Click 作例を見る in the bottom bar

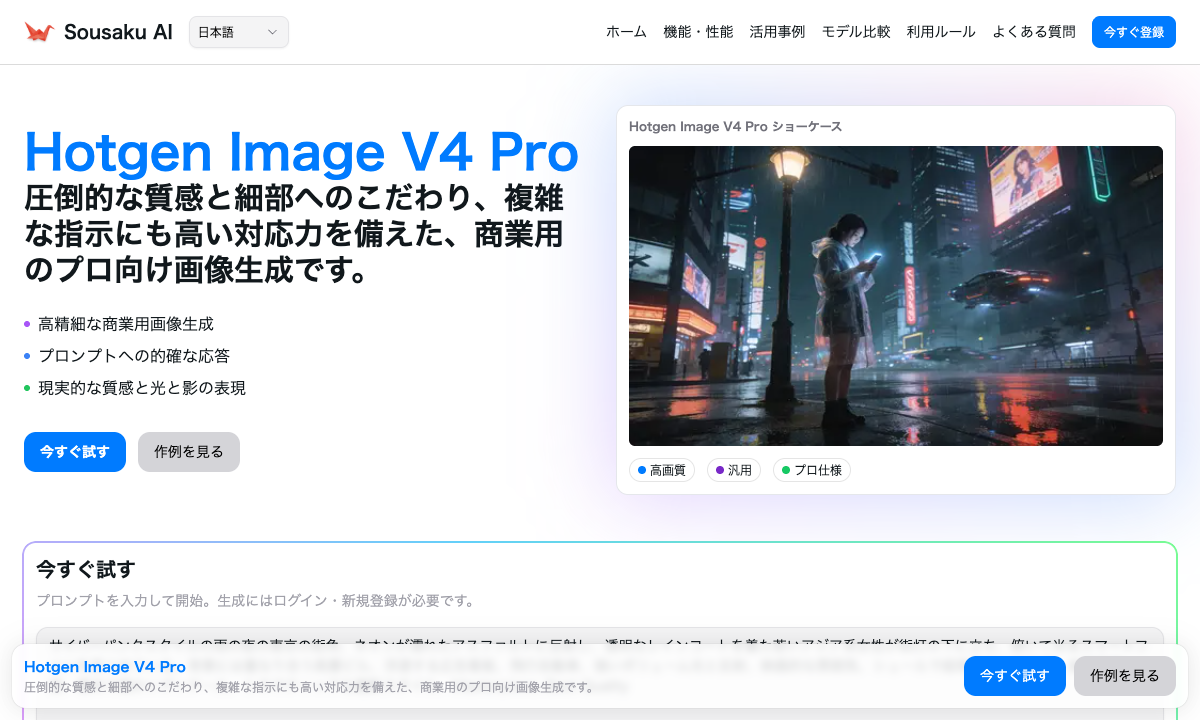coord(1124,676)
